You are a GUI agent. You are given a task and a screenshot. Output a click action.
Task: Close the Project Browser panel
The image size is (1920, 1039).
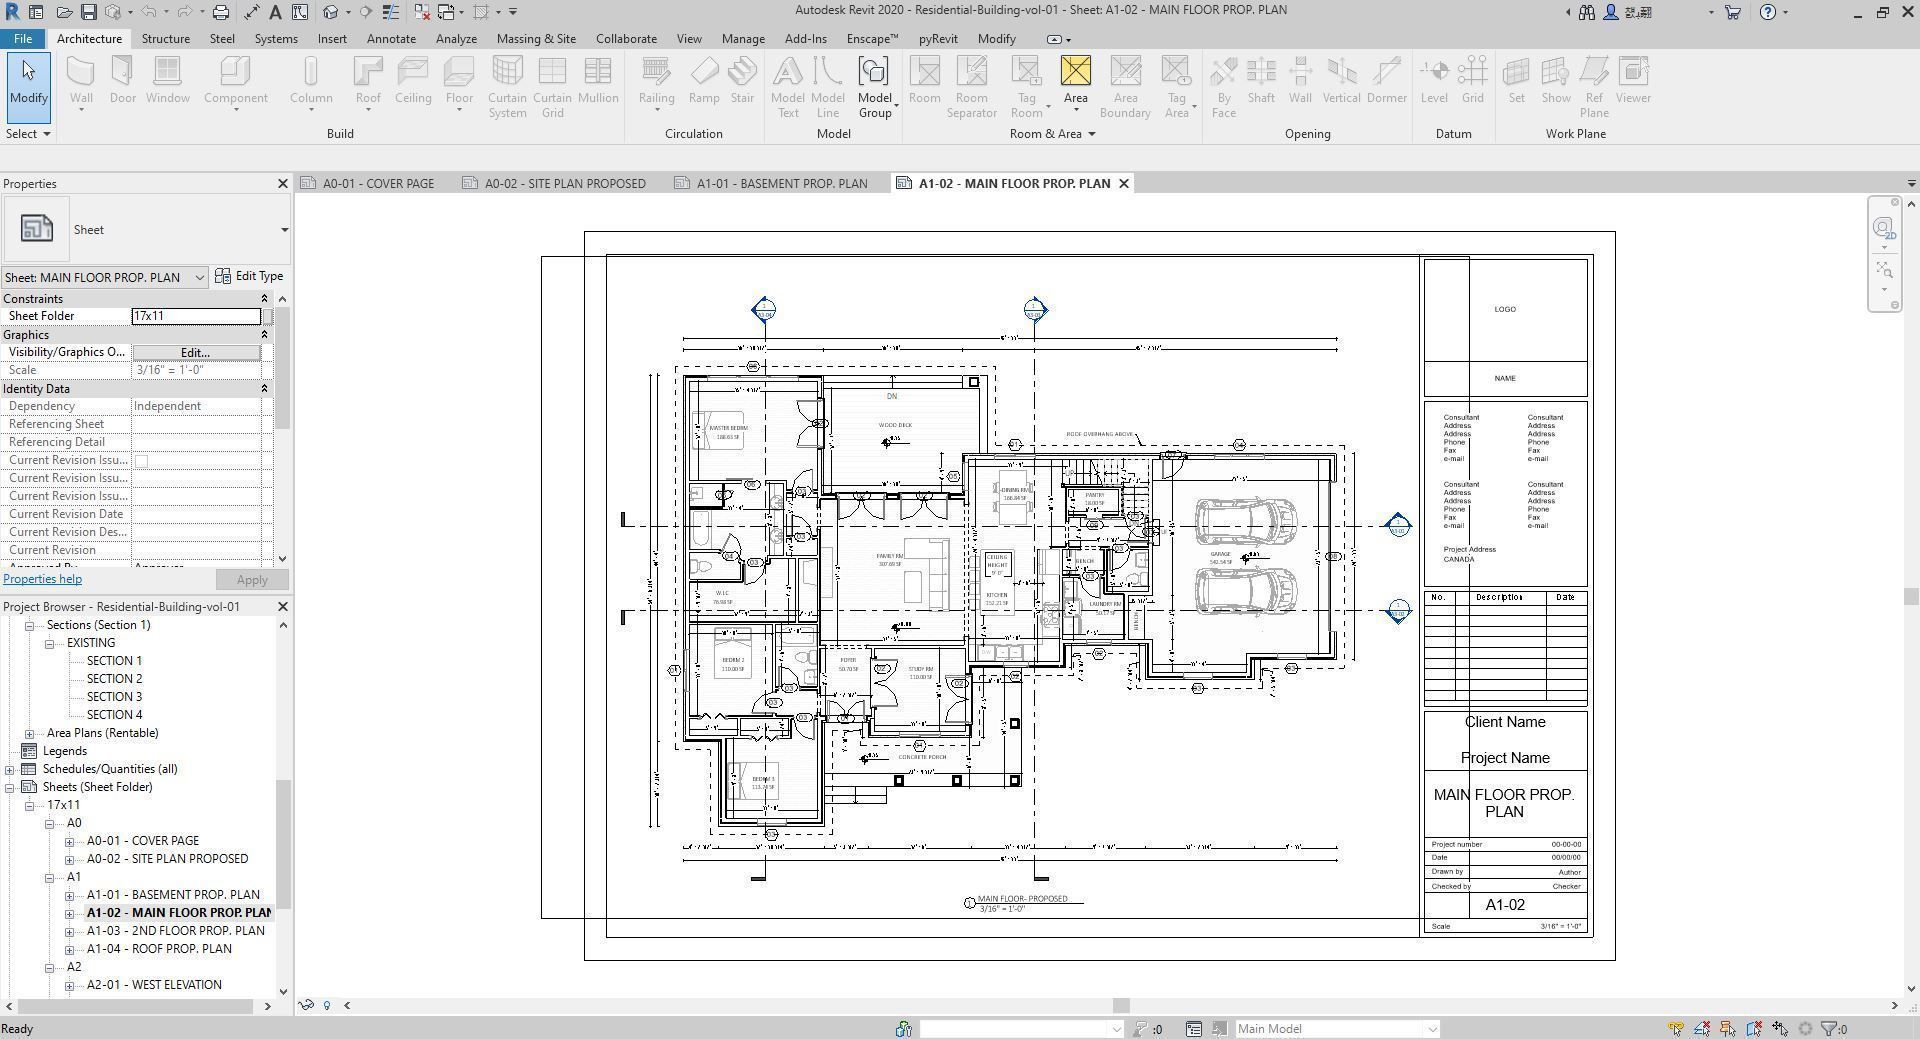coord(282,607)
